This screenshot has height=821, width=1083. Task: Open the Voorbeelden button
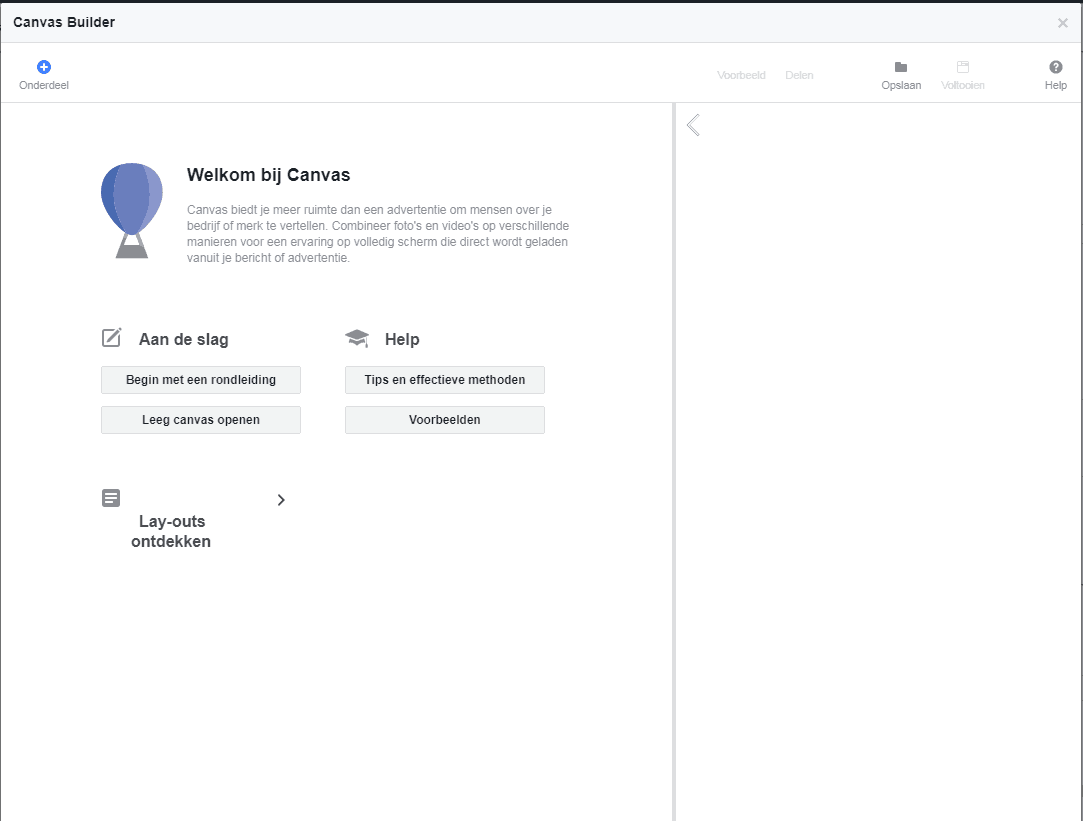click(445, 420)
